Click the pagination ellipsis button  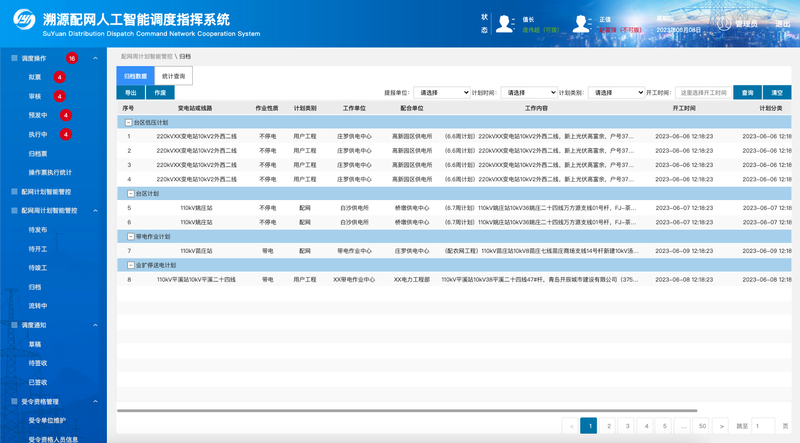click(x=683, y=426)
